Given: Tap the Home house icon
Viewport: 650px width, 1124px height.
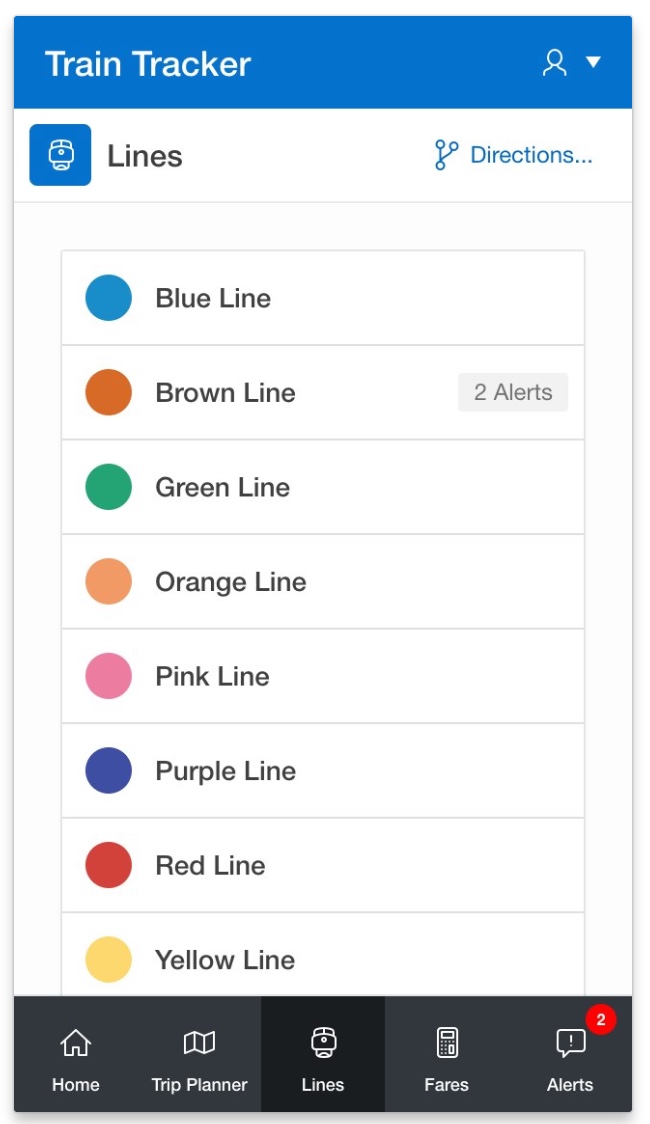Looking at the screenshot, I should pos(76,1043).
